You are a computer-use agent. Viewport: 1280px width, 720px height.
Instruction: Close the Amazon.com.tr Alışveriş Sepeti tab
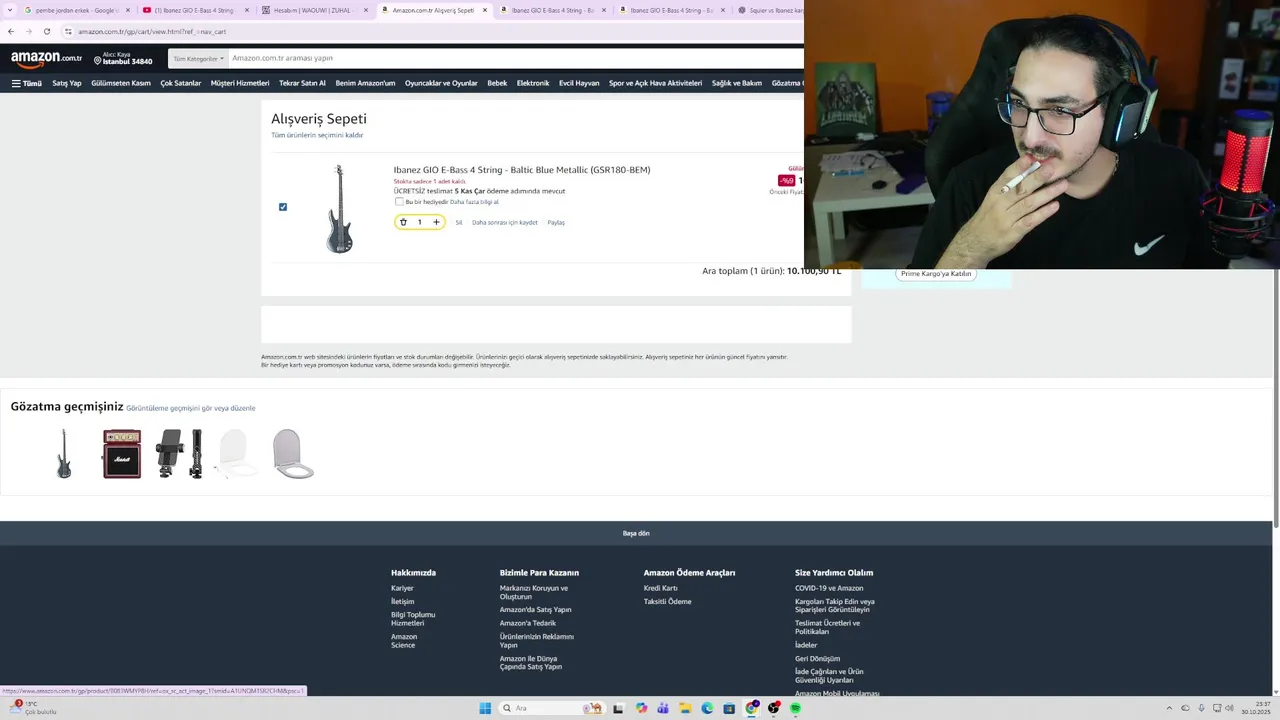(x=485, y=10)
